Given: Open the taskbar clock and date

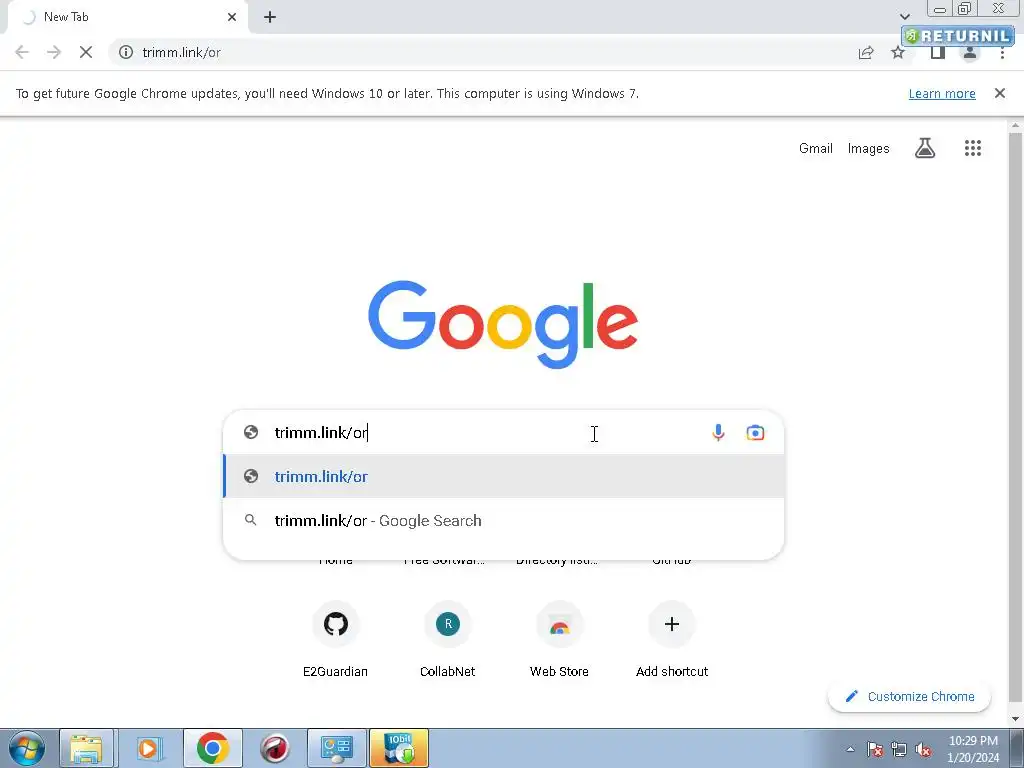Looking at the screenshot, I should (973, 749).
